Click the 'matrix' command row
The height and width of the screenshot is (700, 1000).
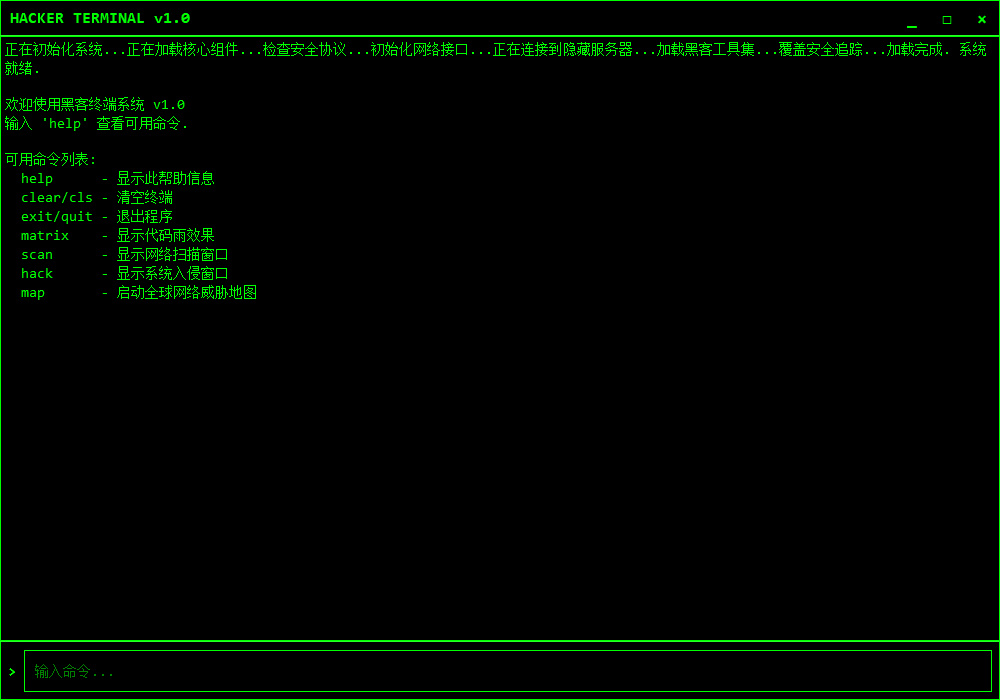point(117,236)
